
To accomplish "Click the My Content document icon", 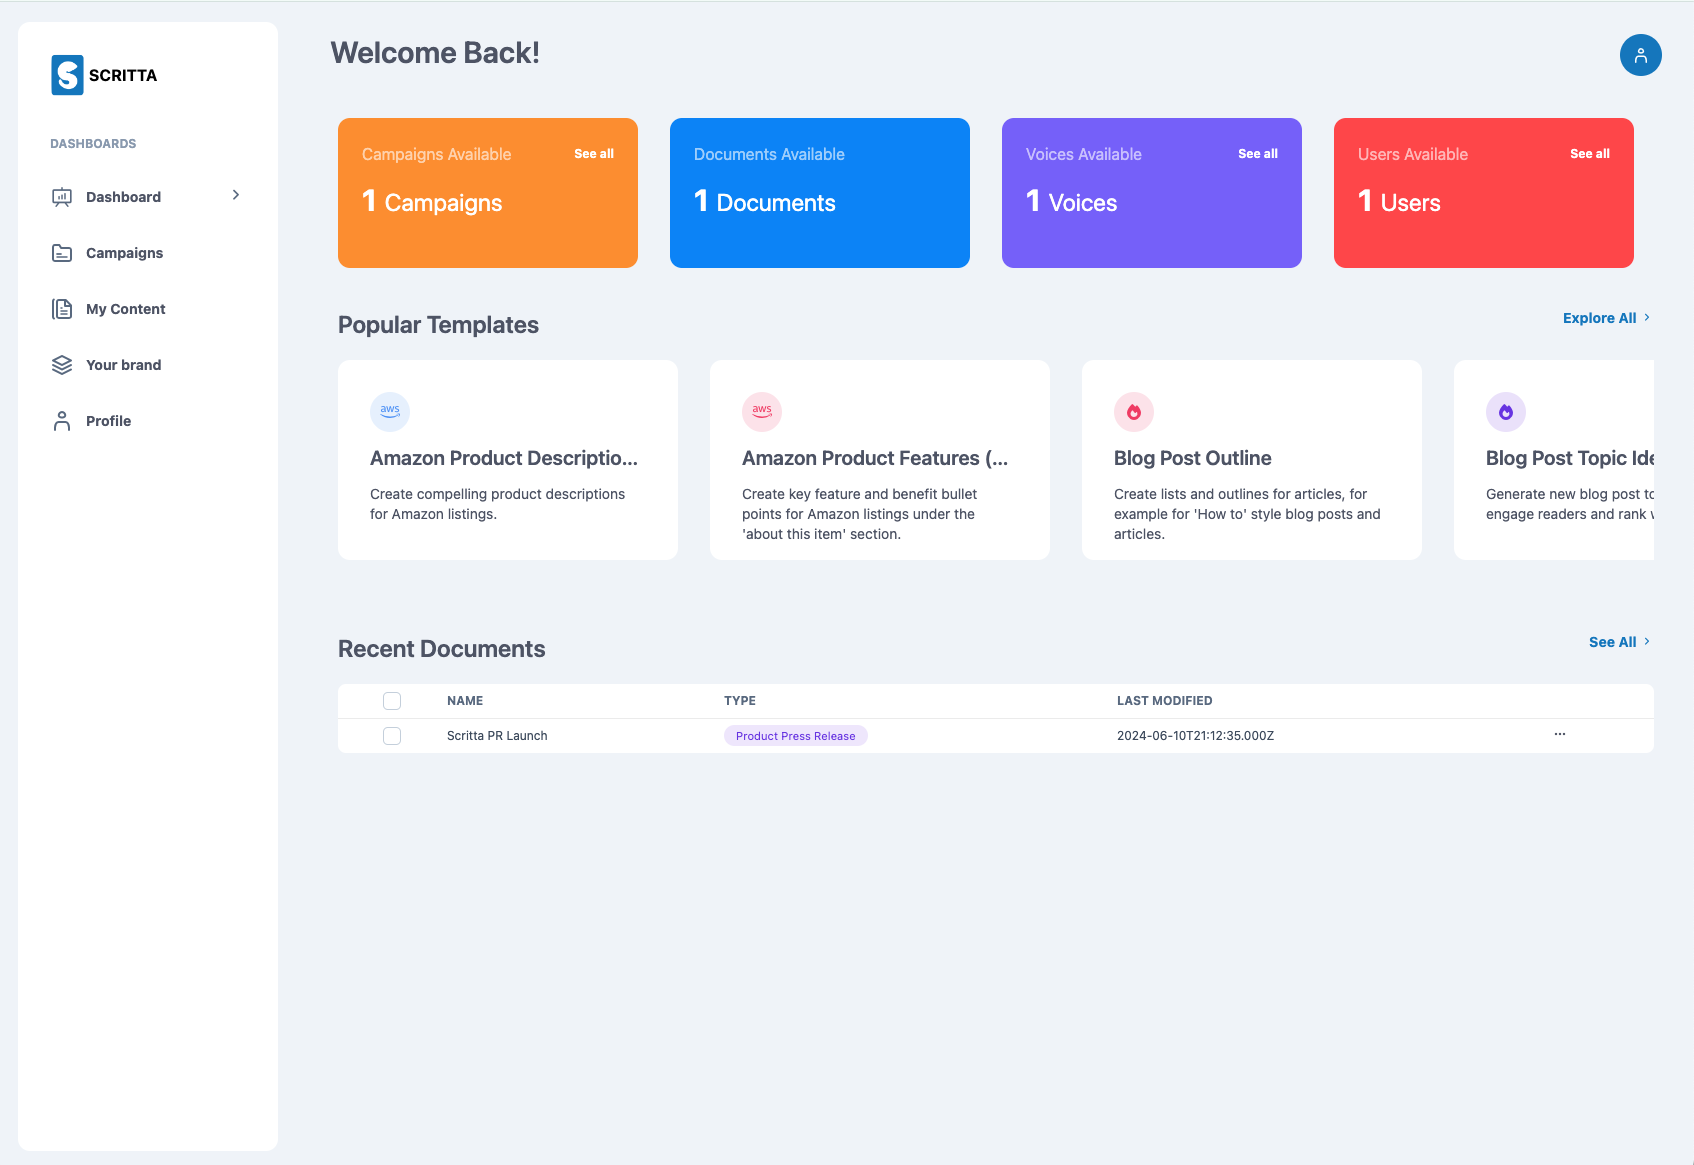I will coord(62,309).
